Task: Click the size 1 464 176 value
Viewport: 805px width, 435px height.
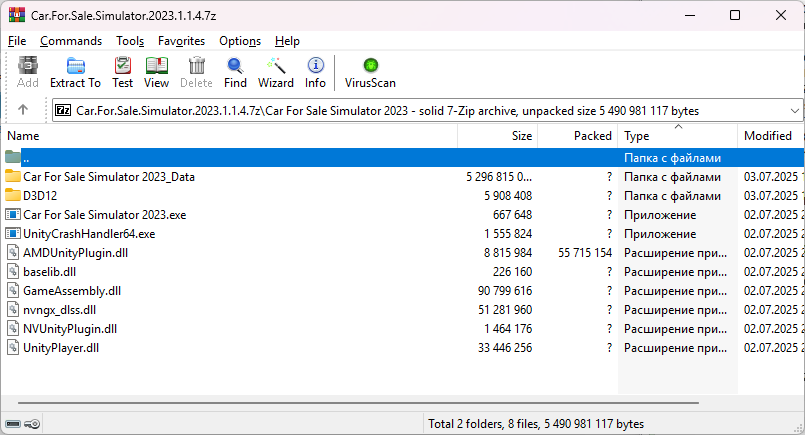Action: click(x=508, y=329)
